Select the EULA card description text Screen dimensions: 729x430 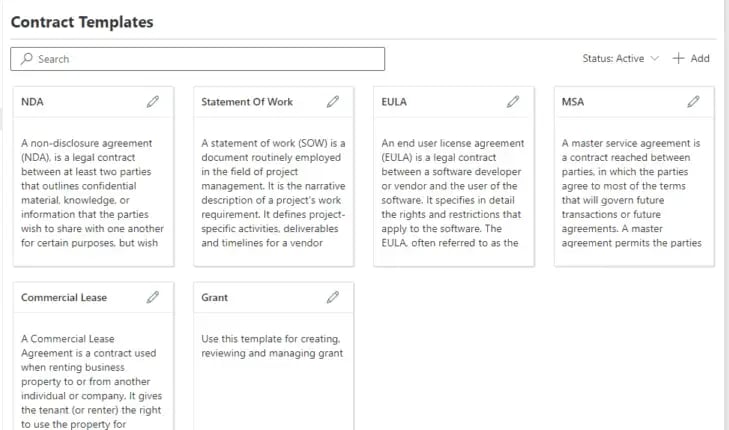[453, 193]
